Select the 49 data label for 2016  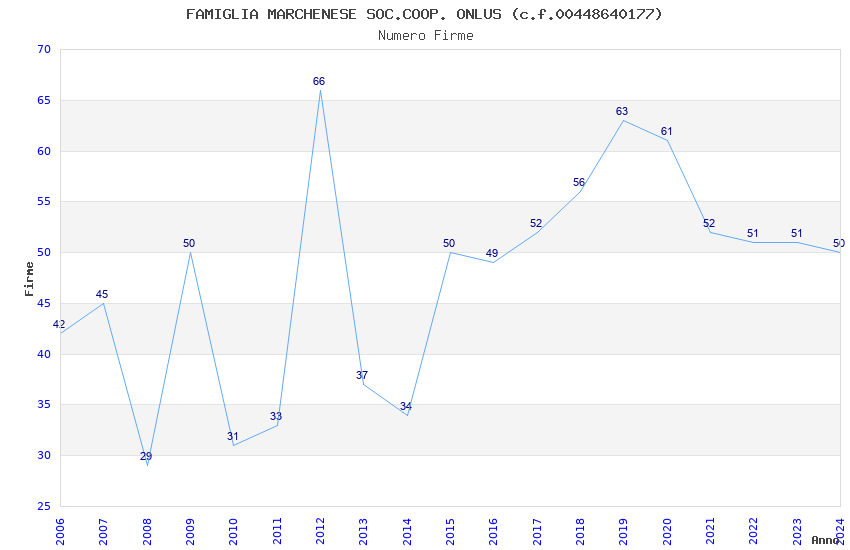[492, 253]
